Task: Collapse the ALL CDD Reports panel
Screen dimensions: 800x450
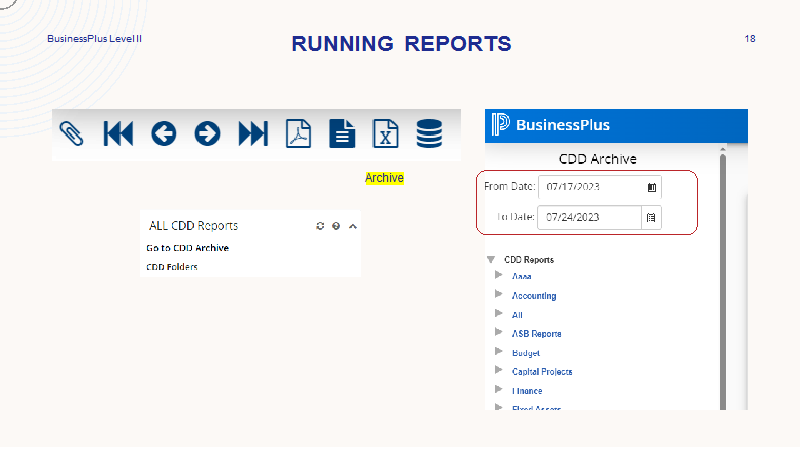Action: (353, 226)
